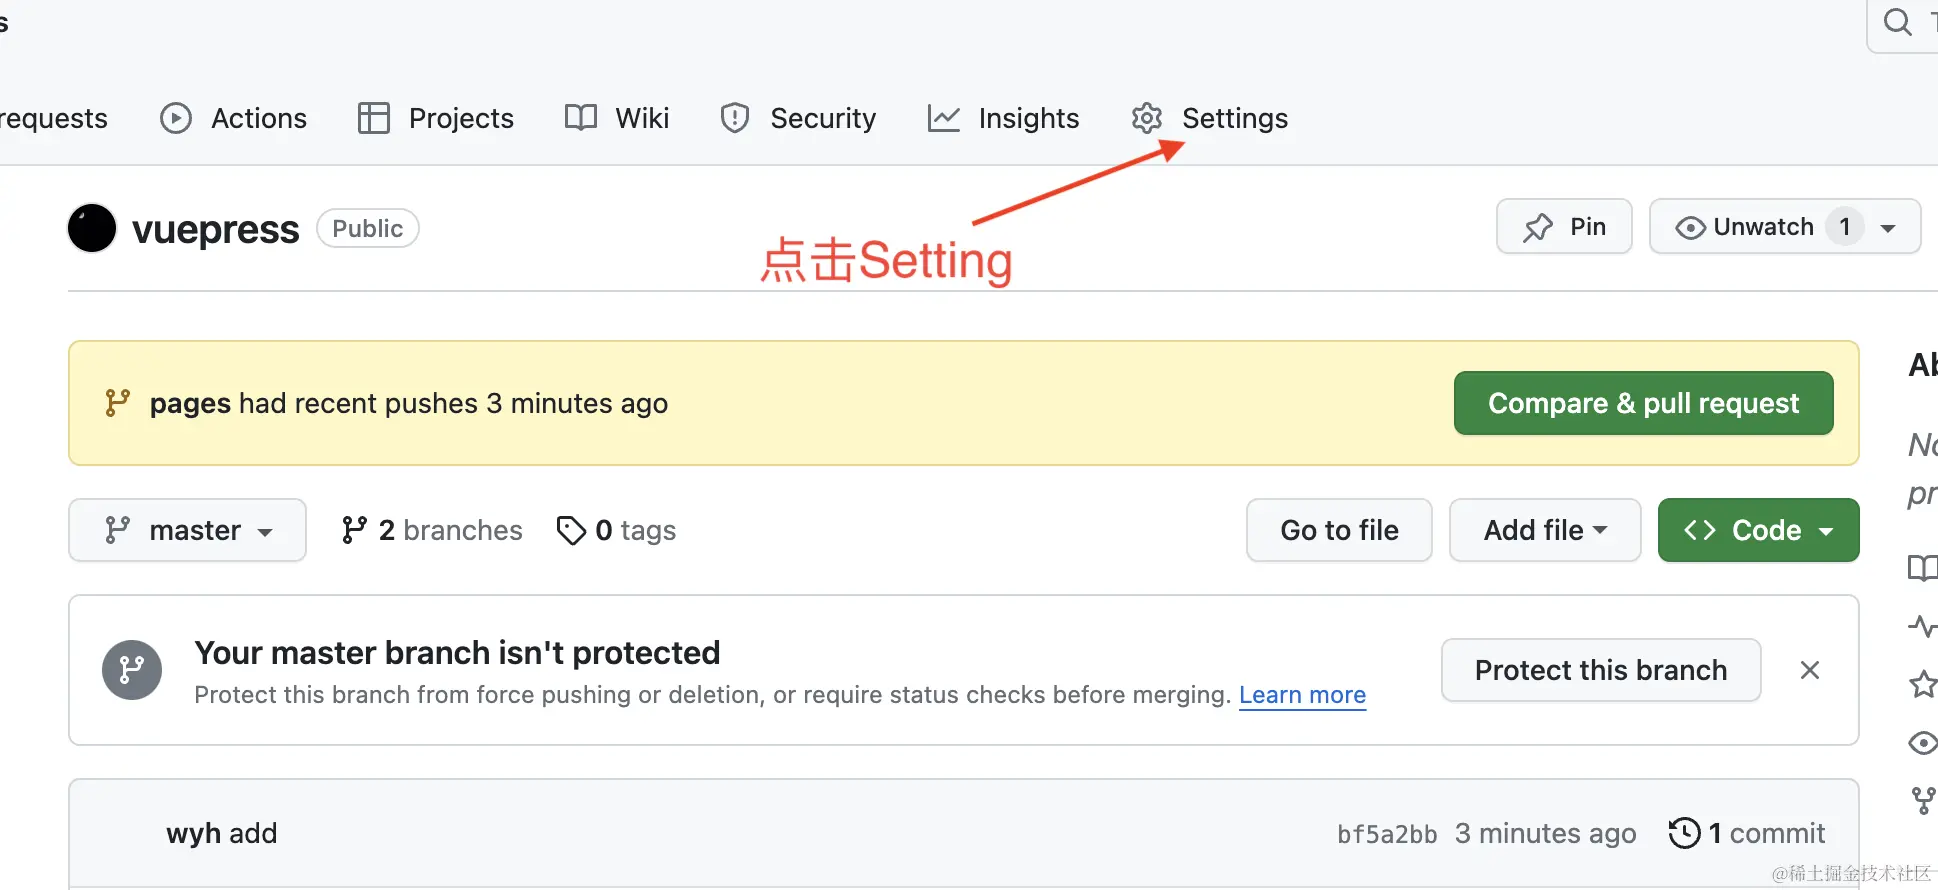Click the Wiki book icon
The height and width of the screenshot is (890, 1938).
pos(581,118)
